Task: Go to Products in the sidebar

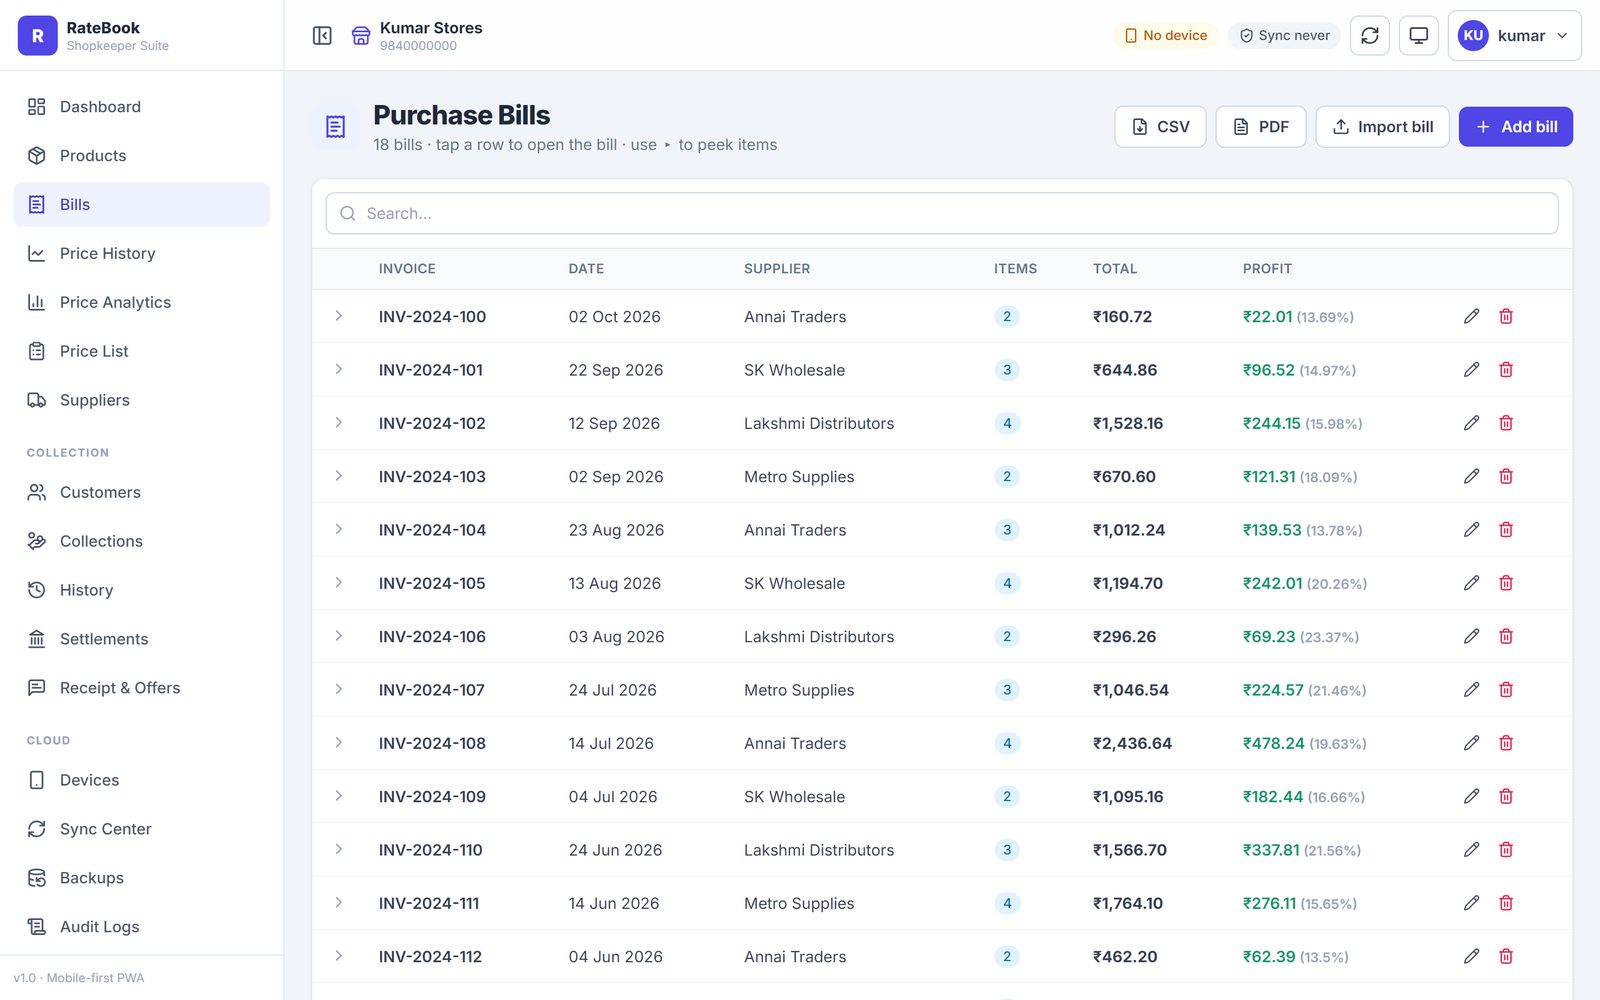Action: pos(141,156)
